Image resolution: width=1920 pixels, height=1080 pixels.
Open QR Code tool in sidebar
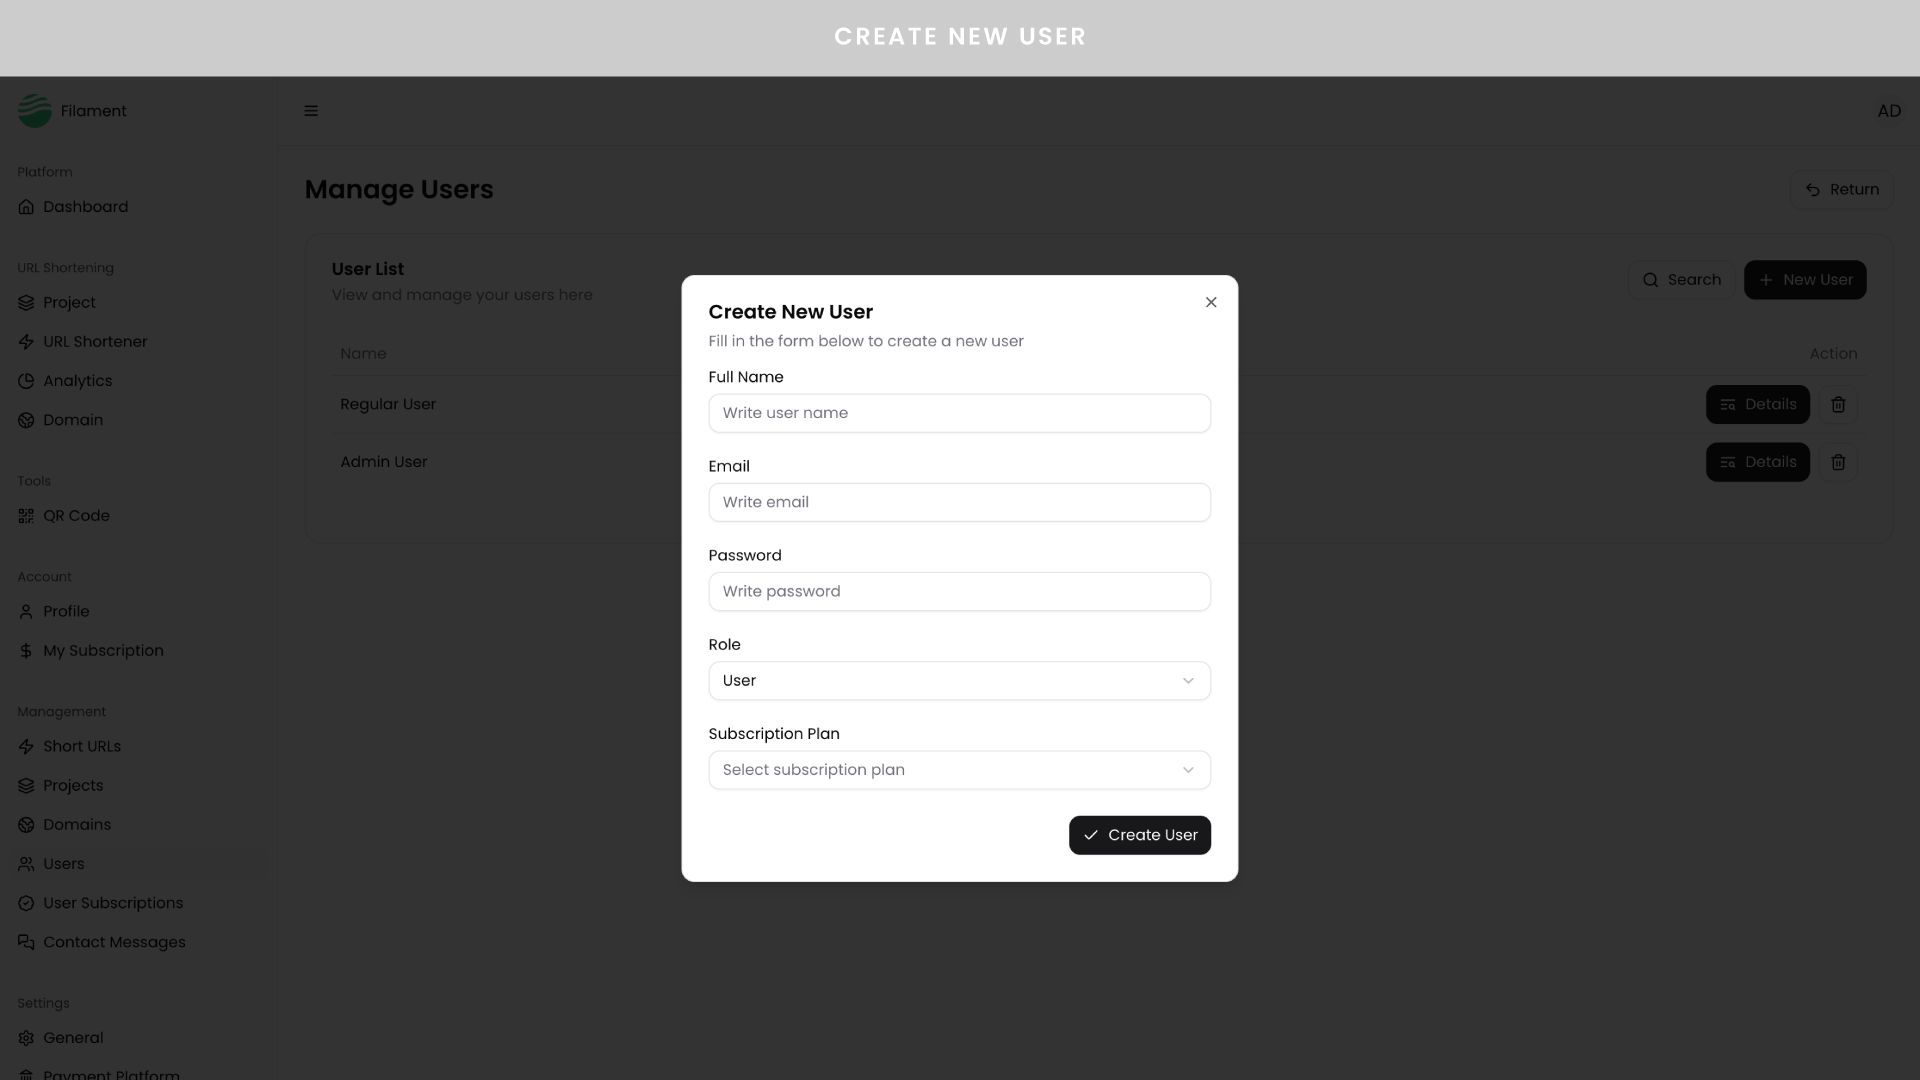(76, 516)
